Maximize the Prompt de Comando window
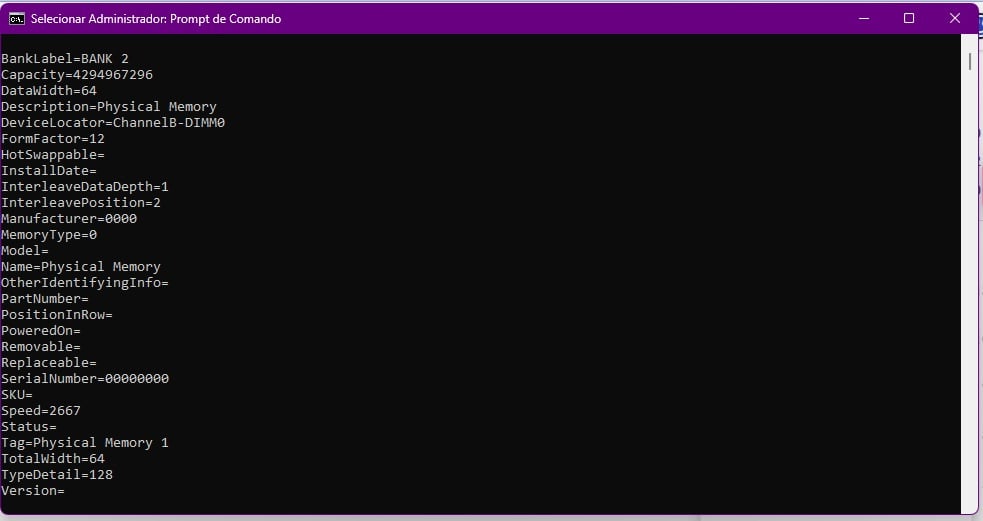The width and height of the screenshot is (983, 521). click(908, 19)
